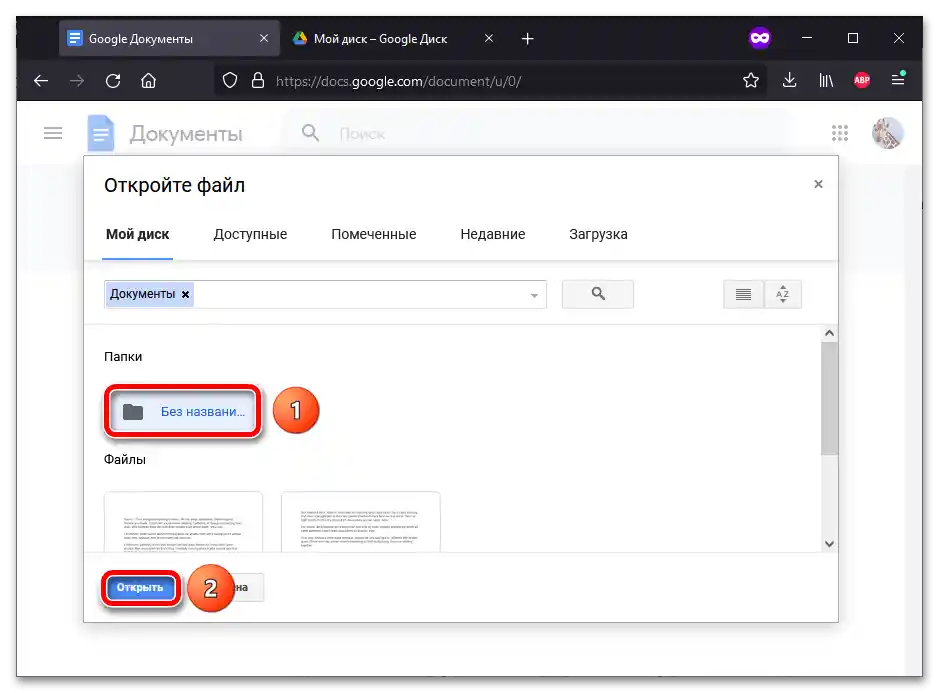Screen dimensions: 939x693
Task: Click the Открыть button
Action: tap(140, 588)
